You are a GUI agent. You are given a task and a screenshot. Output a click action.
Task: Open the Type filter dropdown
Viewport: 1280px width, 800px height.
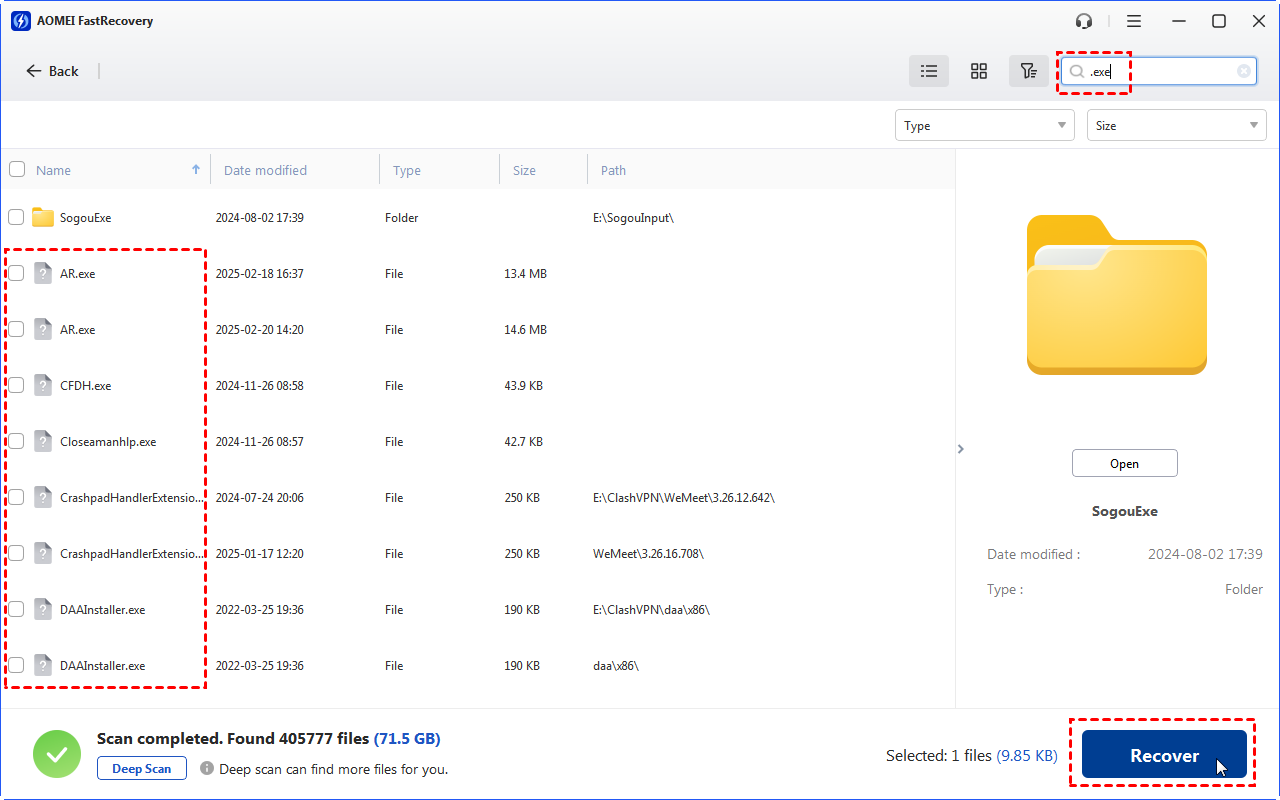tap(984, 125)
